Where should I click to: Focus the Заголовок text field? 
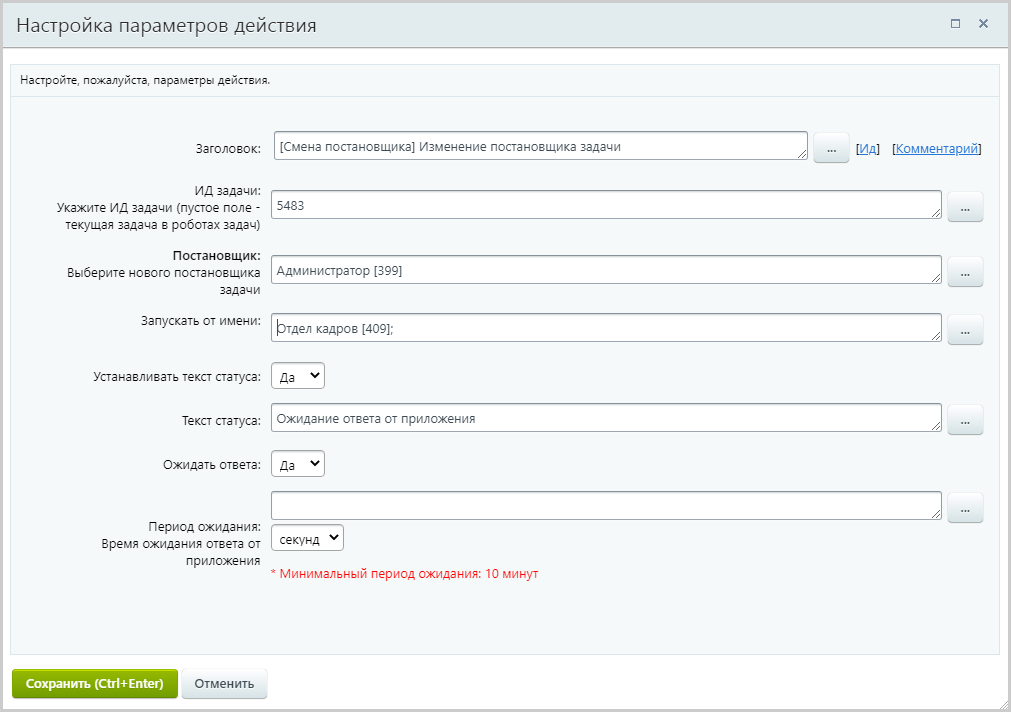[539, 146]
